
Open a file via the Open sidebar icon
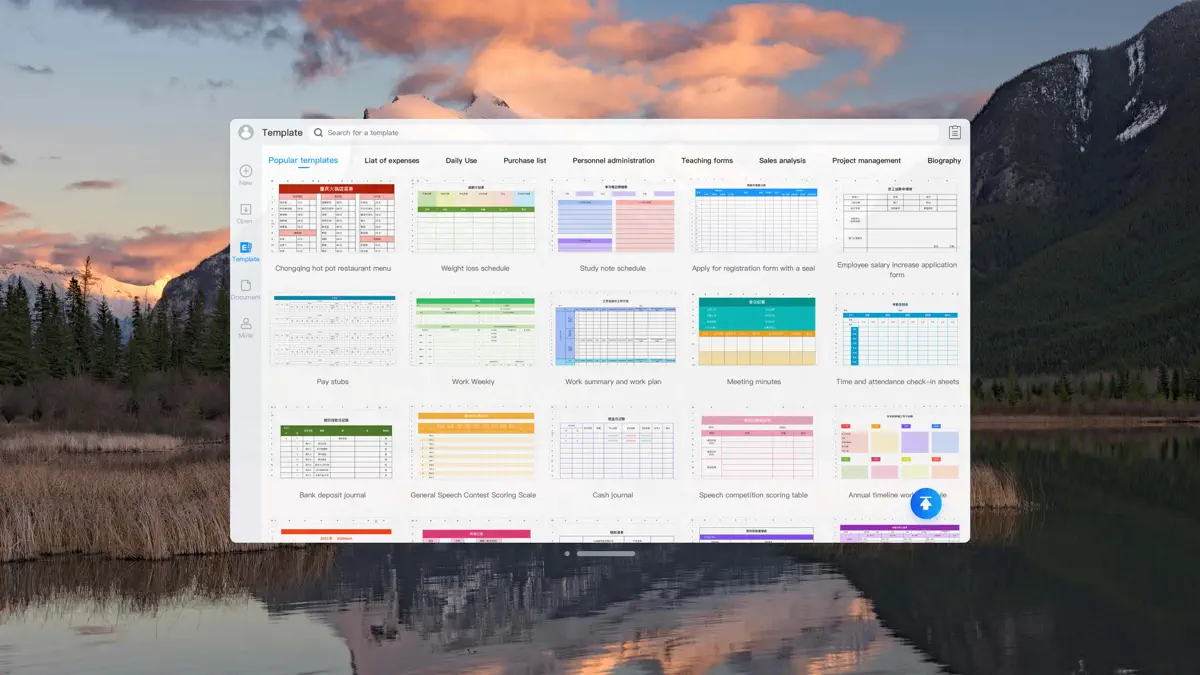click(245, 212)
